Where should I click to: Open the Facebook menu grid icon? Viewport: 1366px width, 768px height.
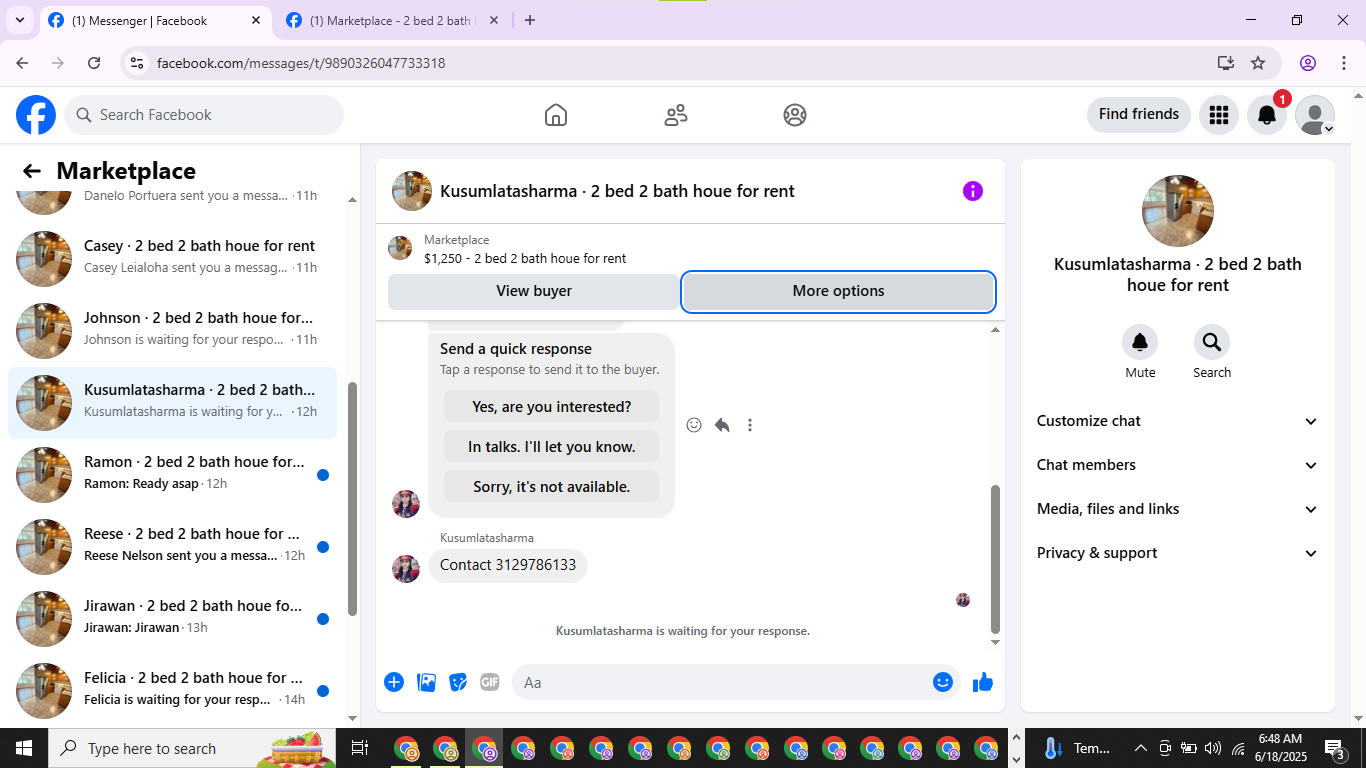click(1219, 115)
